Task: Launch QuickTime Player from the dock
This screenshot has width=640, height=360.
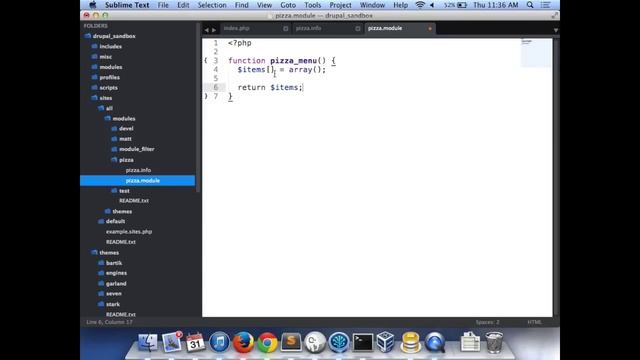Action: click(435, 342)
